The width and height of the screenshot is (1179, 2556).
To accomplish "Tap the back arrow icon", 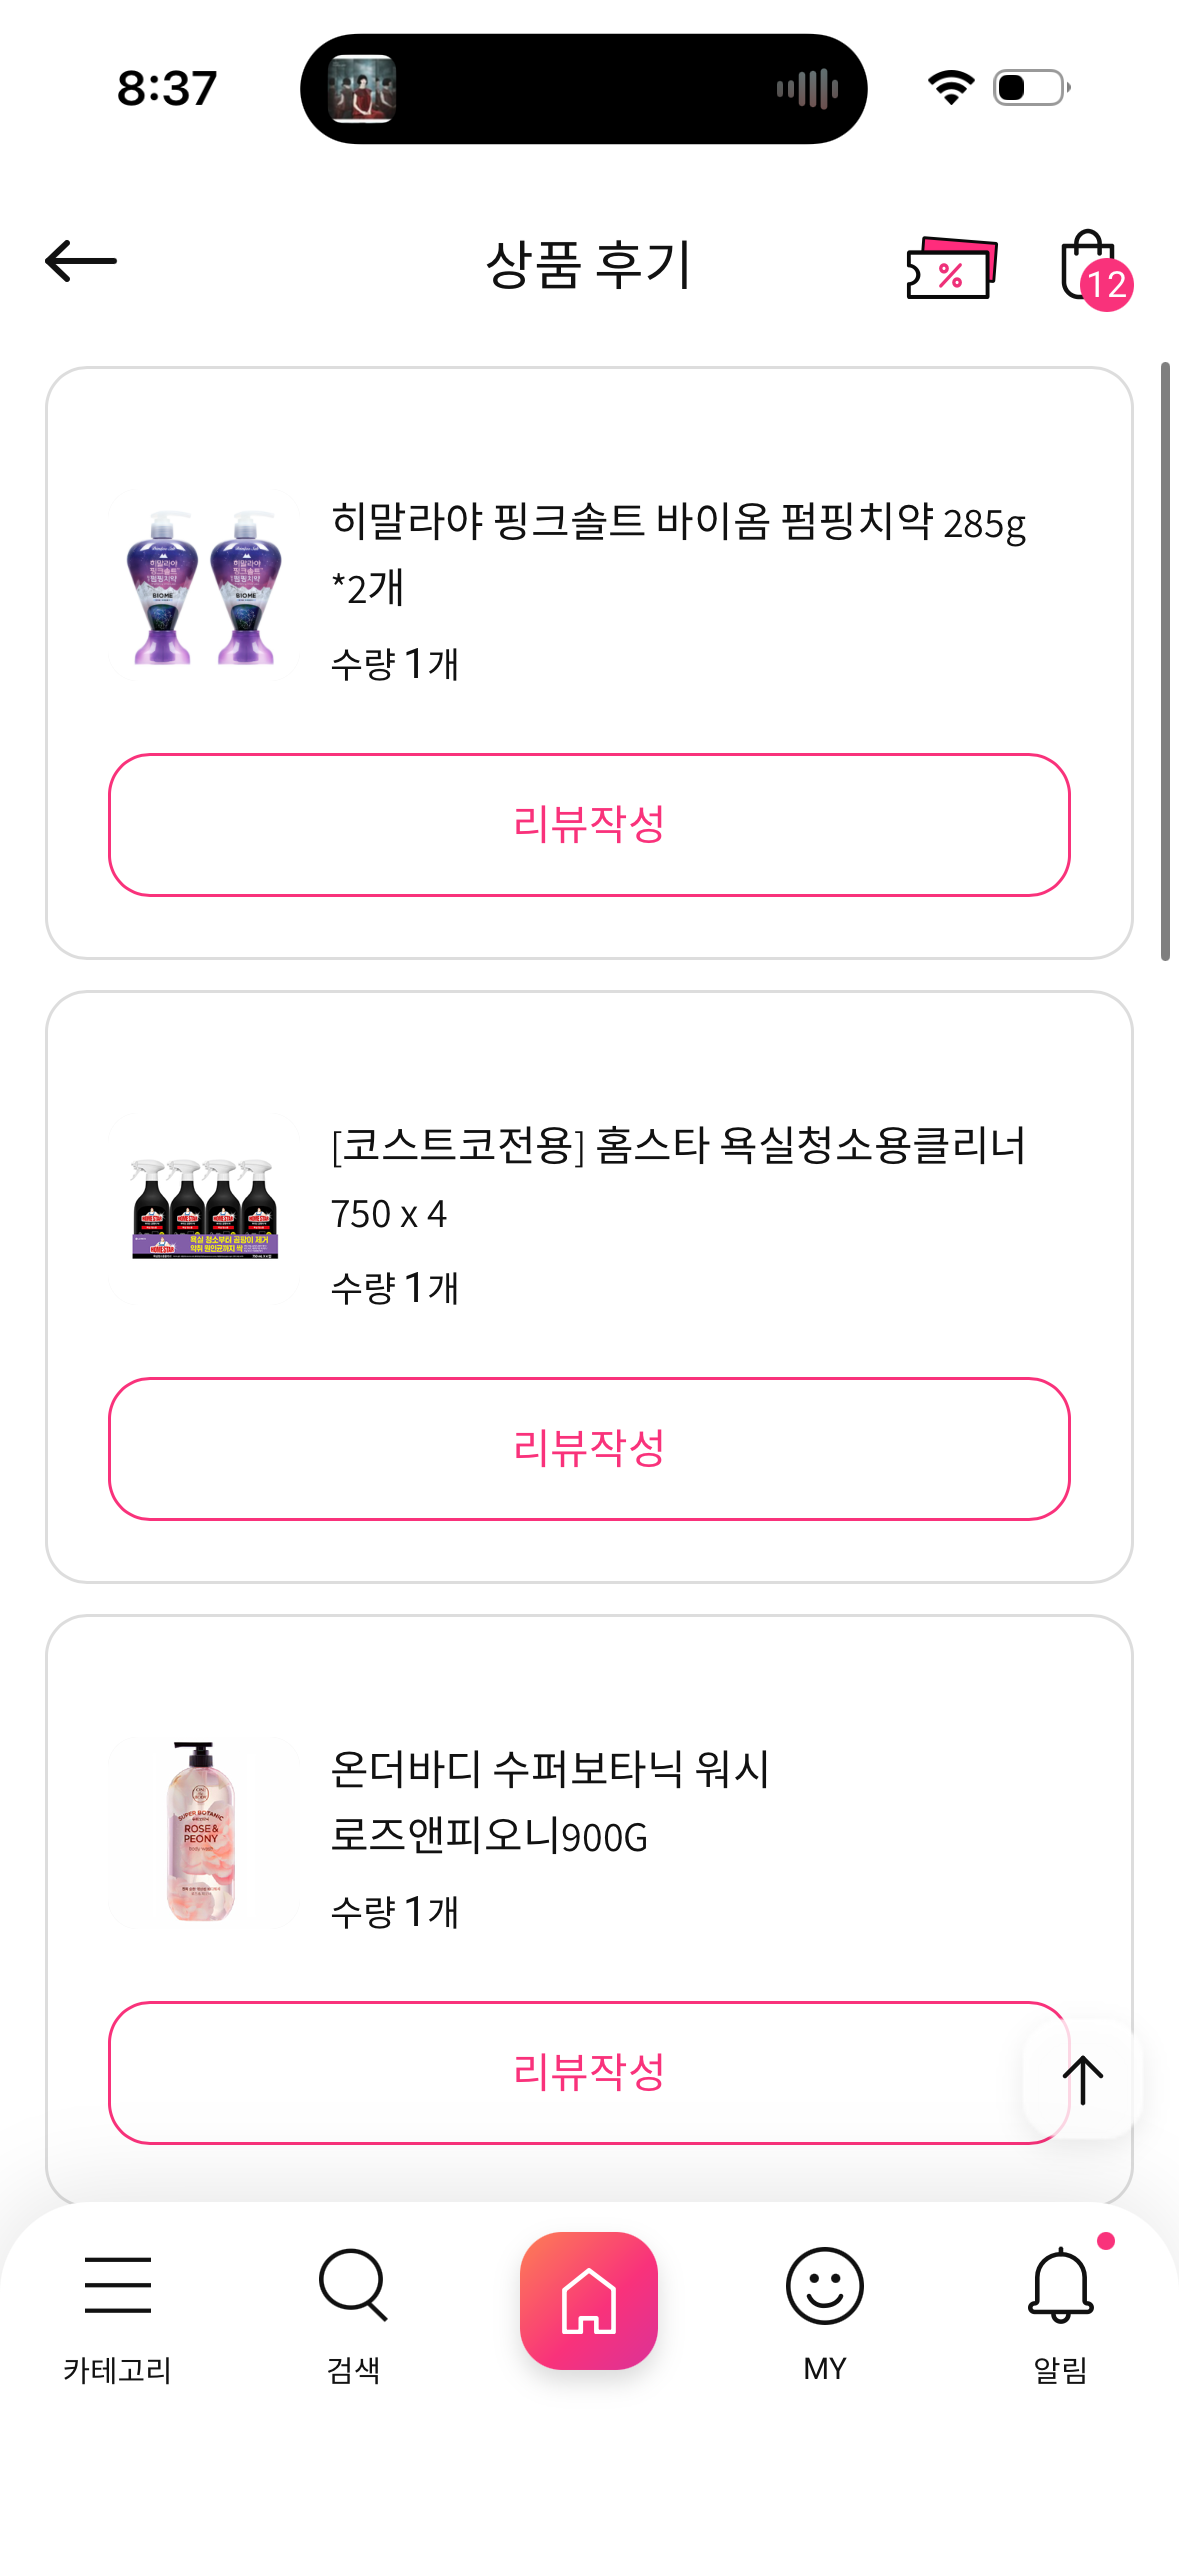I will coord(81,262).
